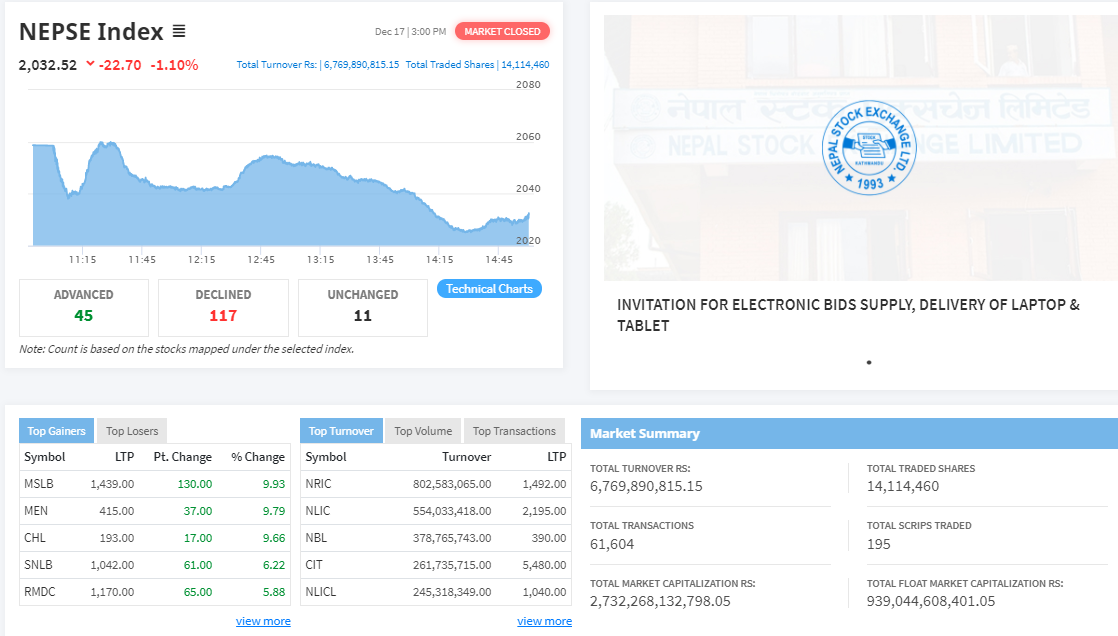
Task: Click the ADVANCED 45 count box
Action: click(83, 307)
